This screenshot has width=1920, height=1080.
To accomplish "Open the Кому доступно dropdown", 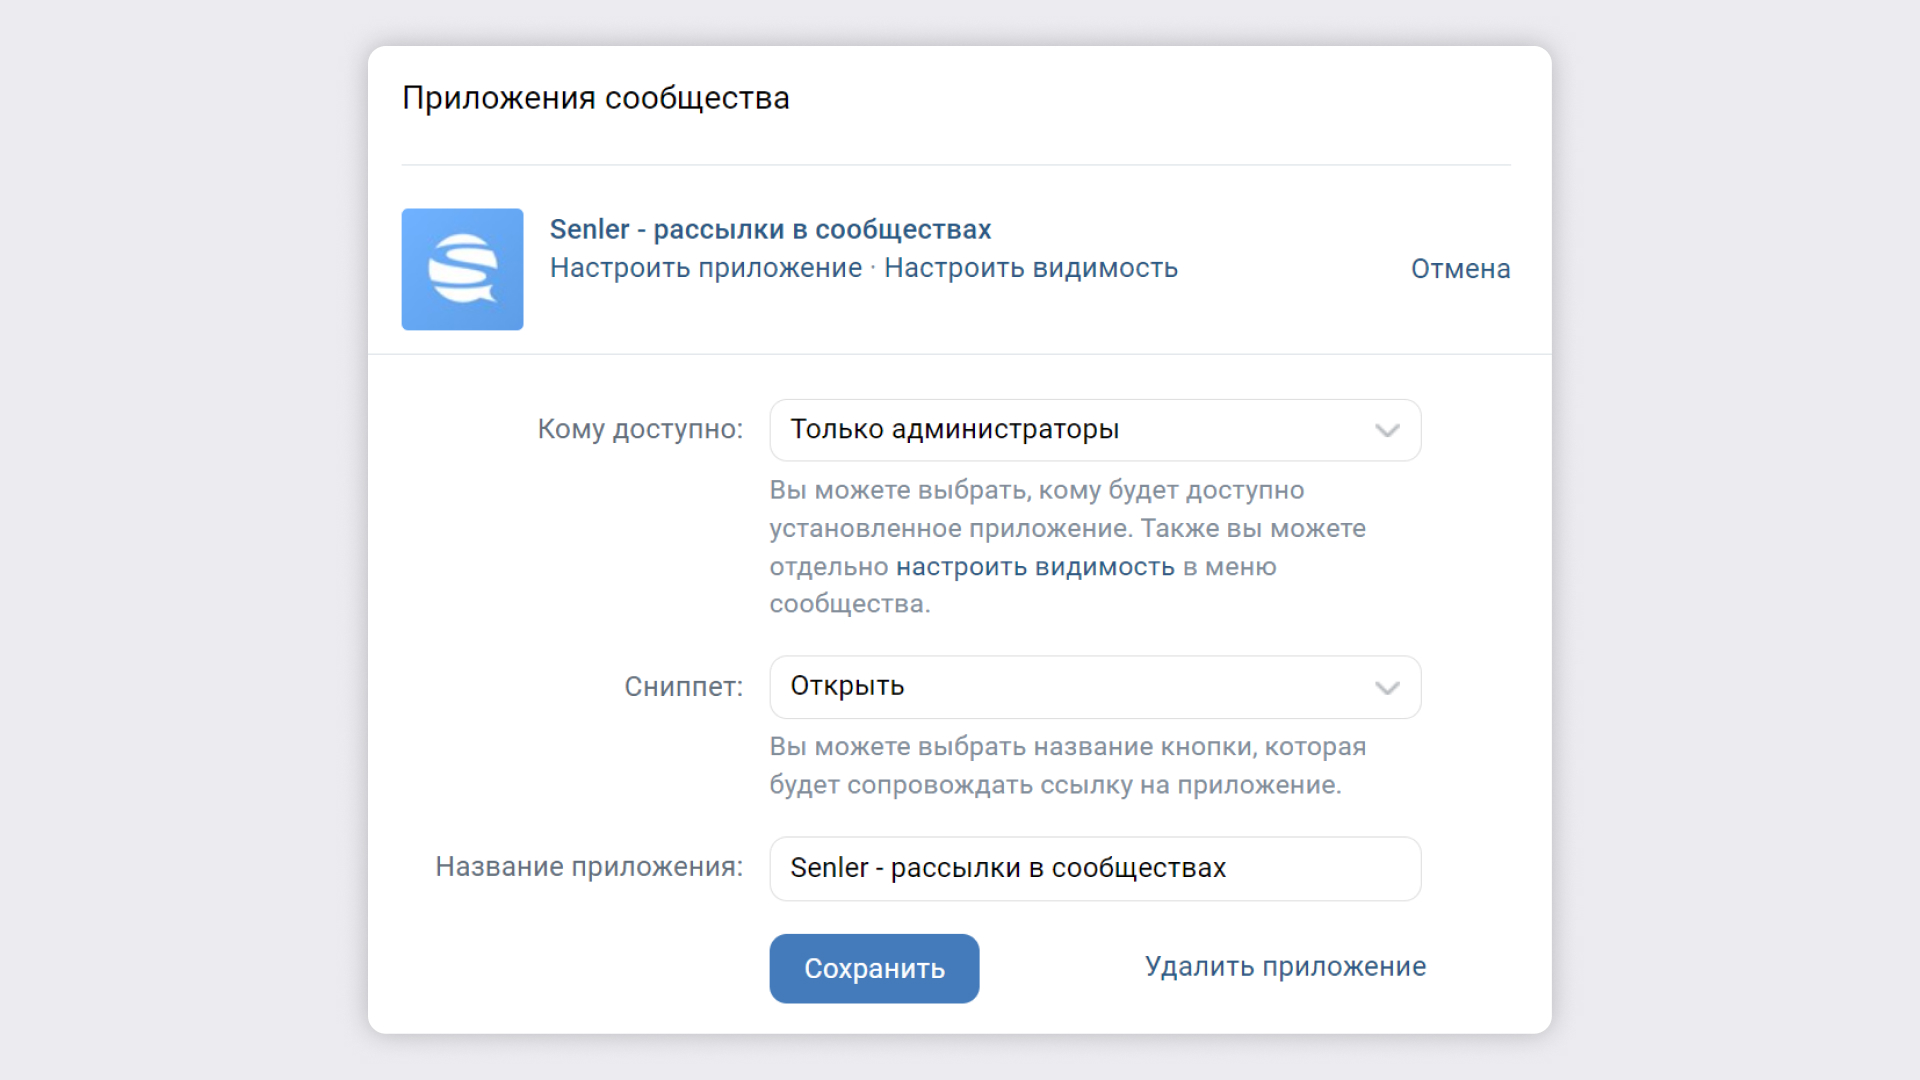I will click(x=1095, y=430).
